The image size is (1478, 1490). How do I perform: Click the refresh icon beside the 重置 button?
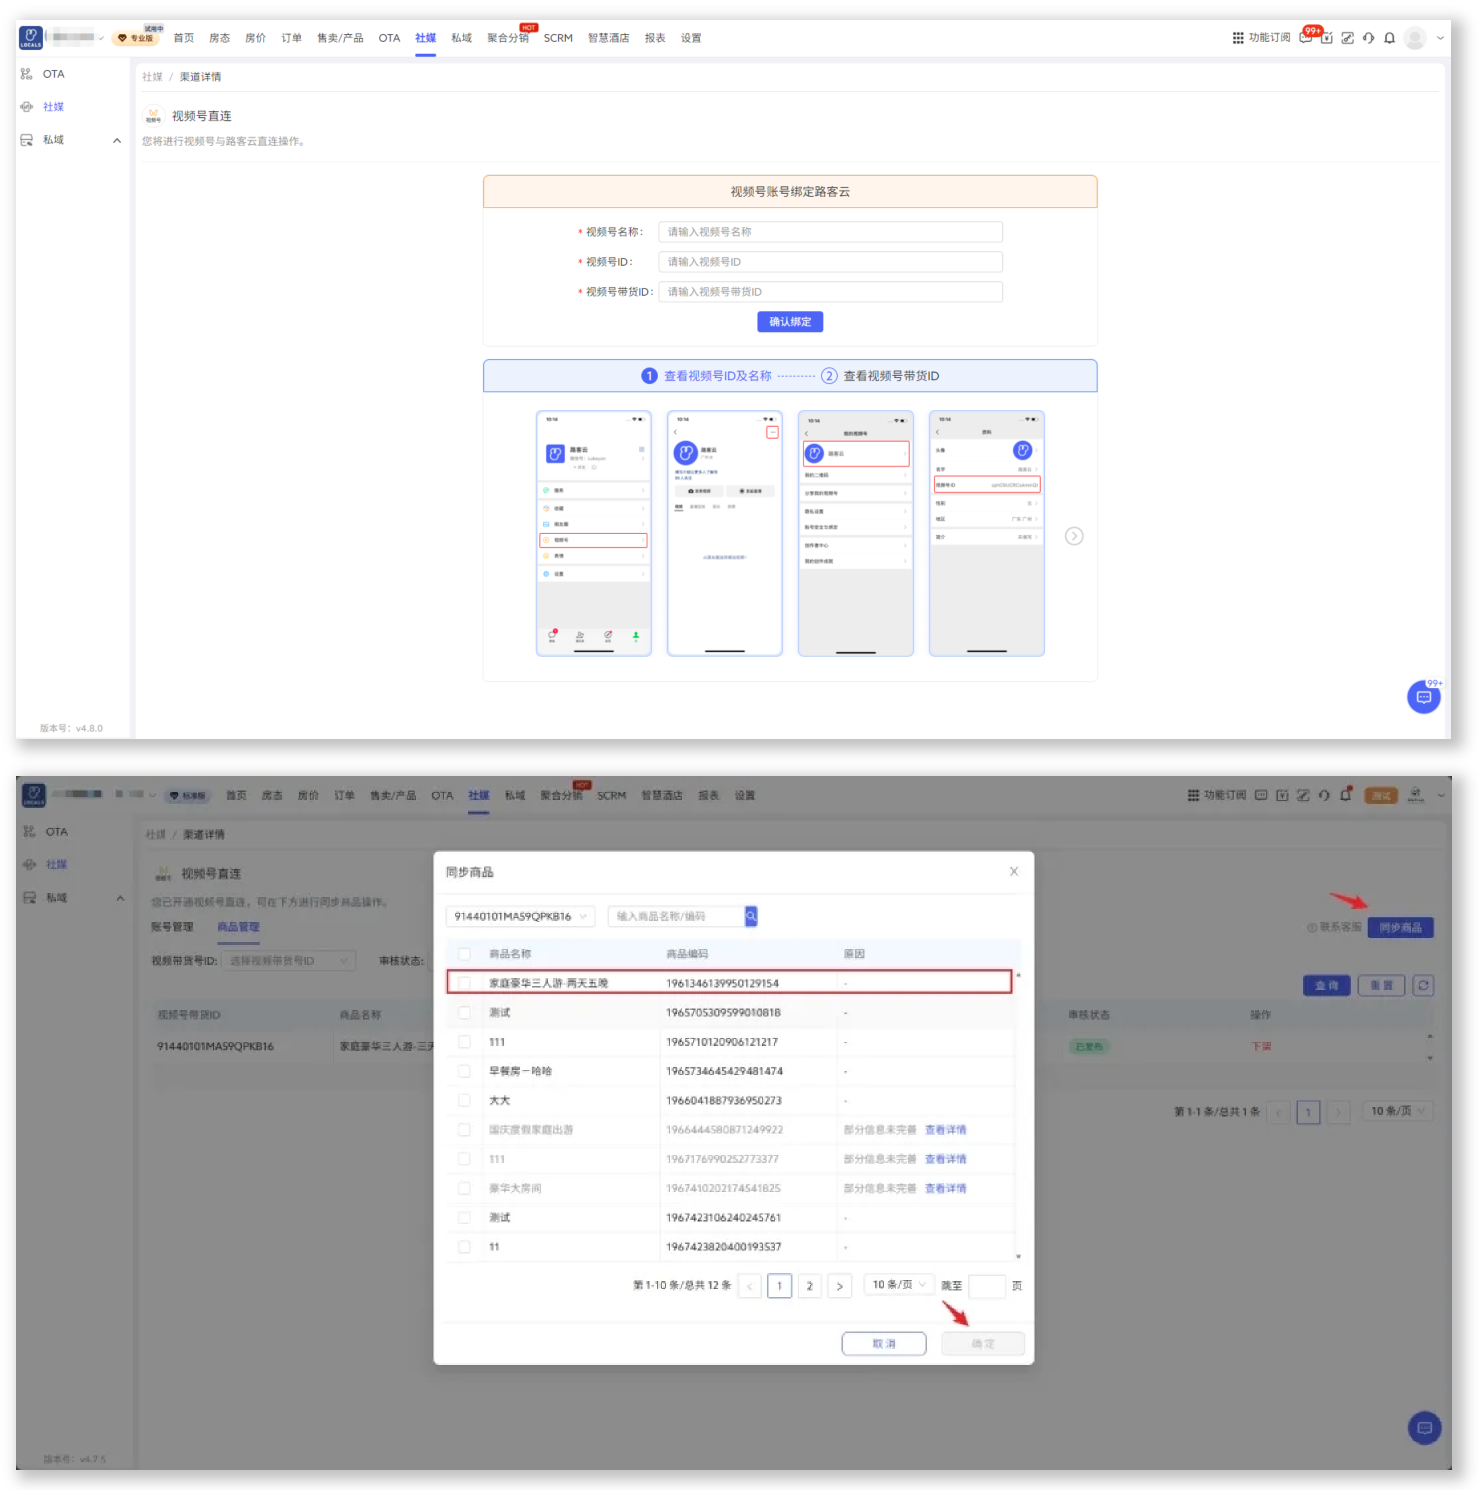(x=1423, y=986)
